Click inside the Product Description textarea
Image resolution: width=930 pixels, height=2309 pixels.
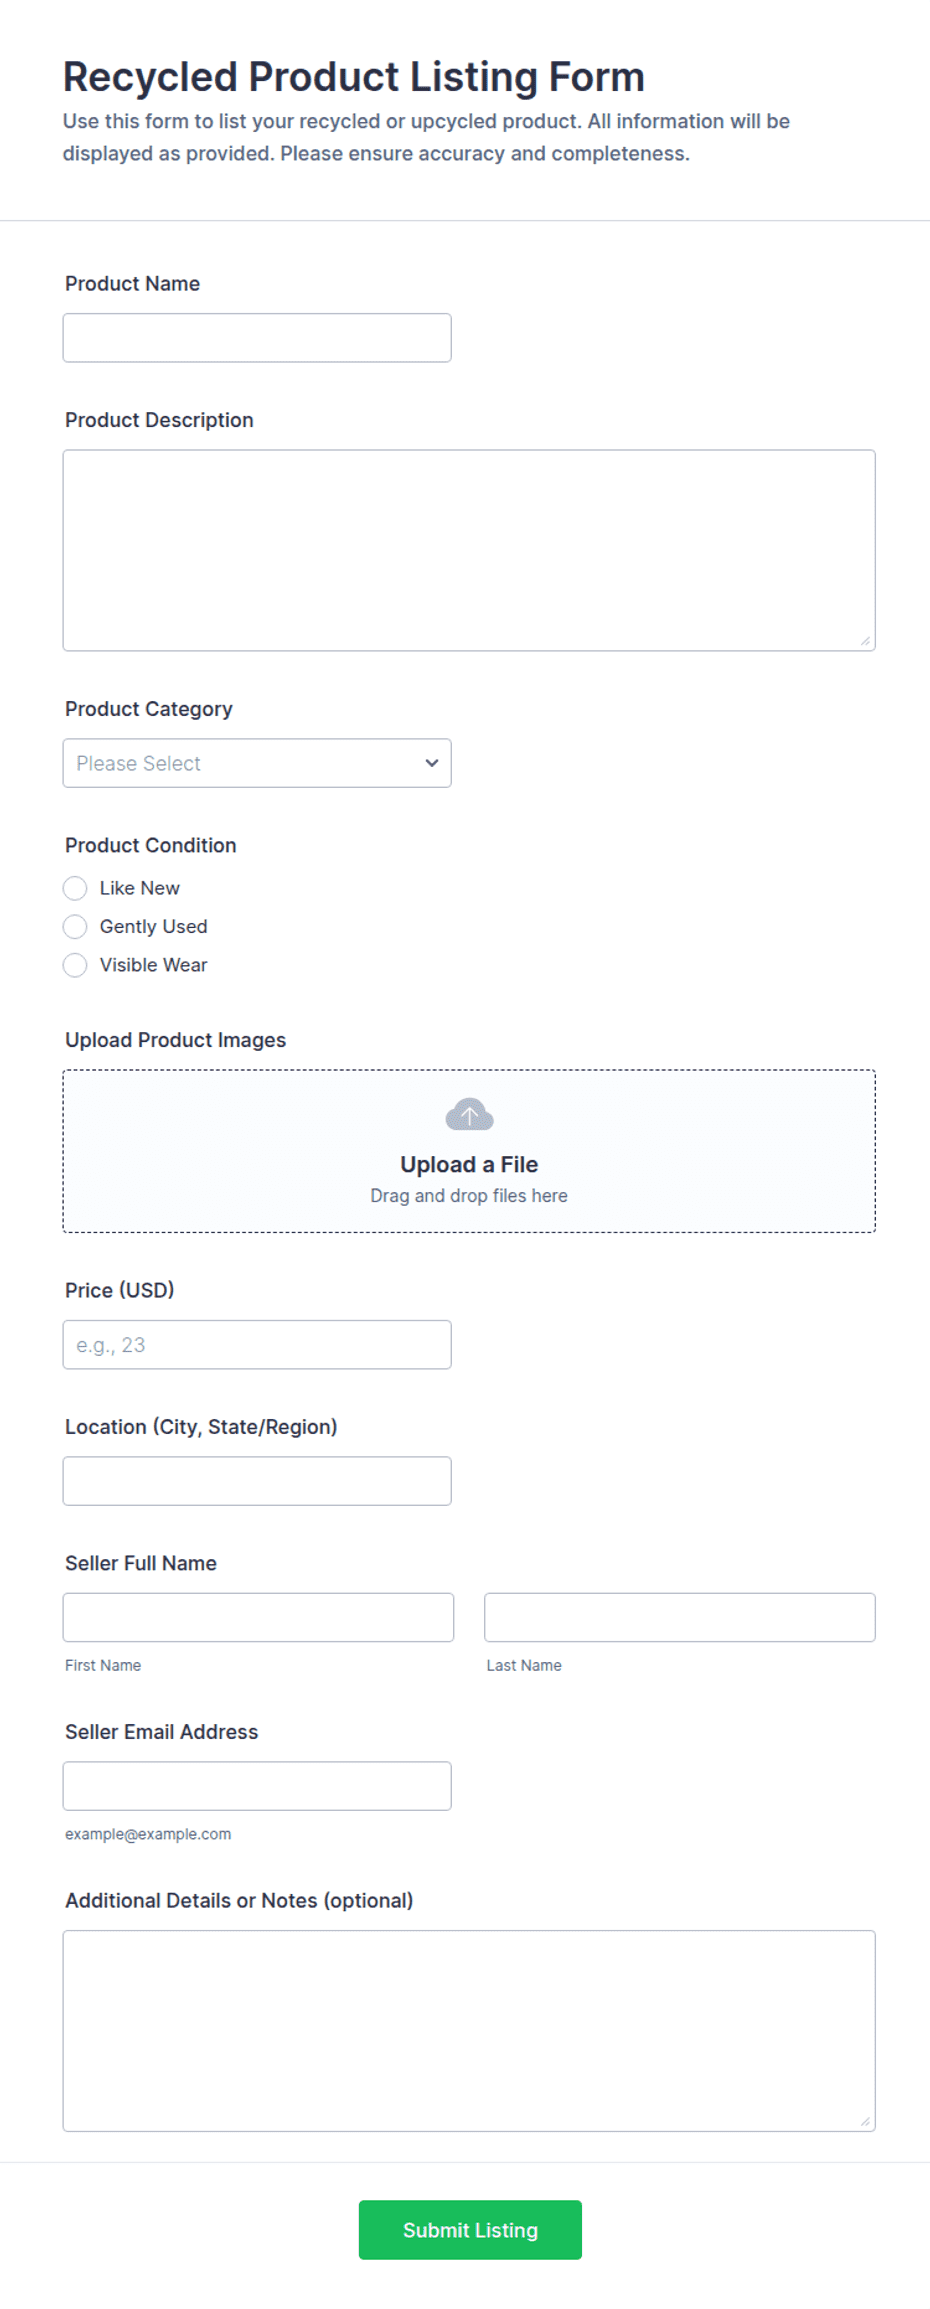click(469, 550)
